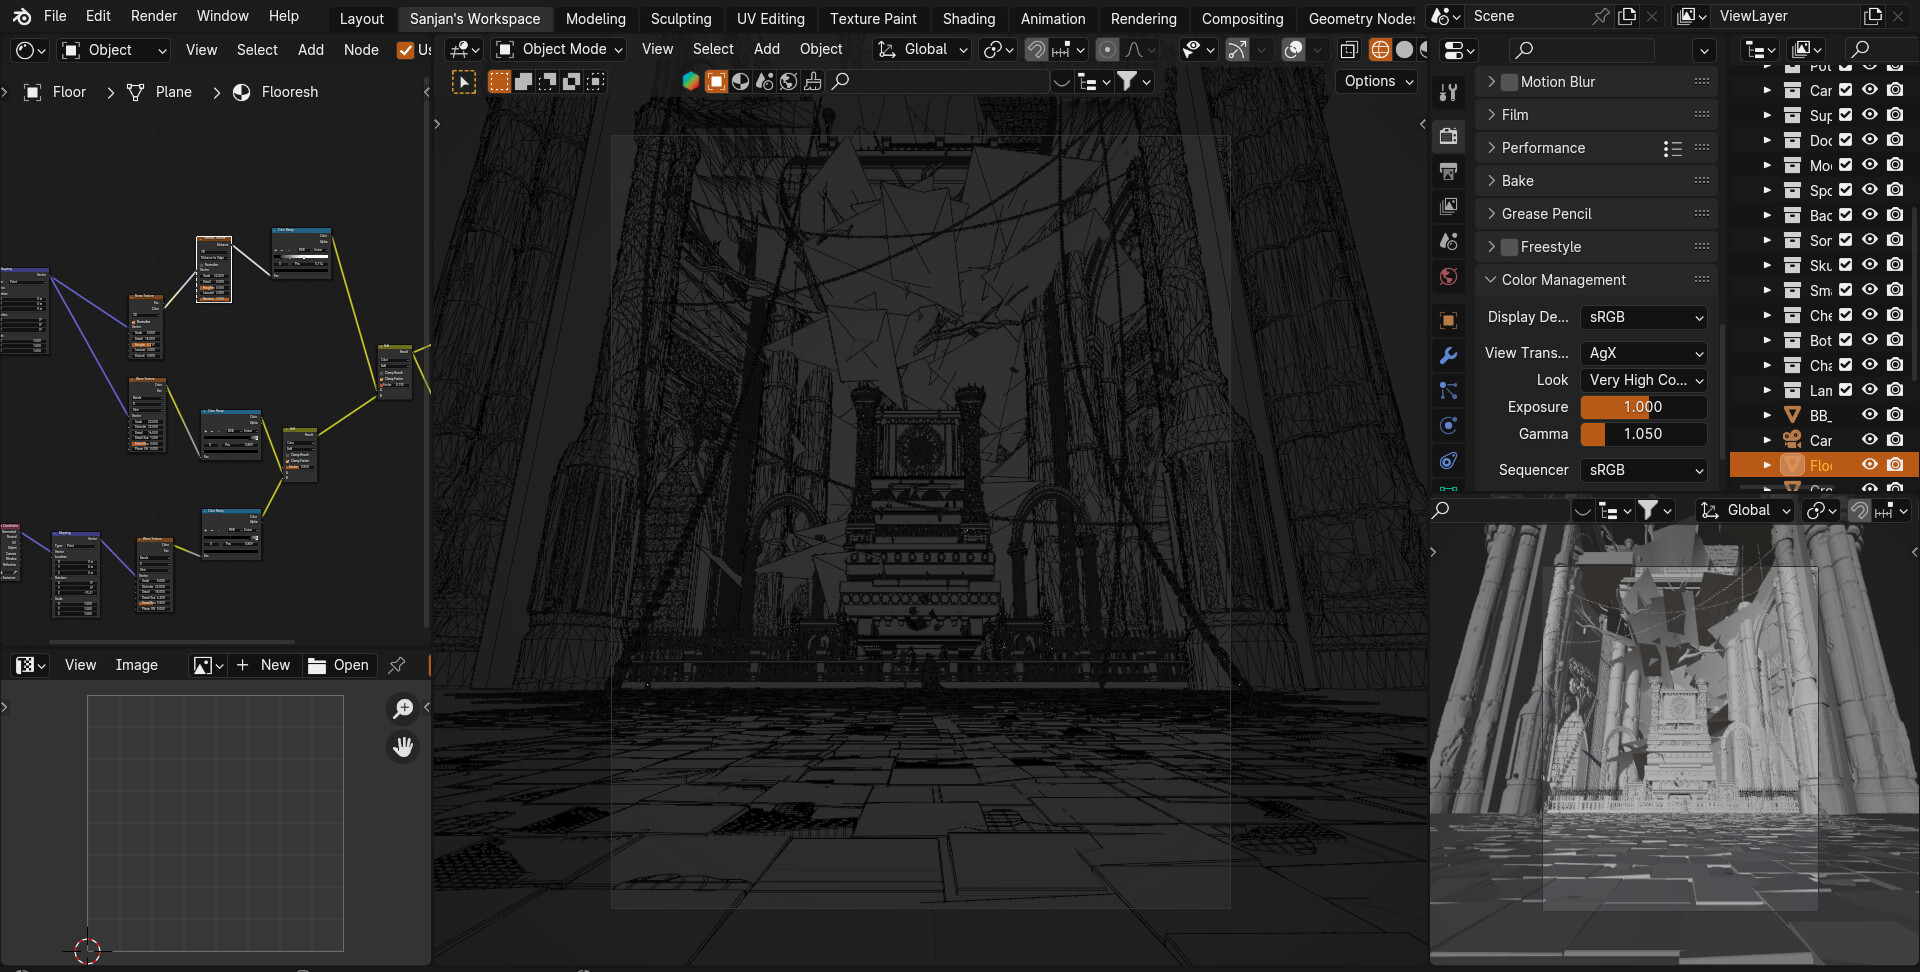Enable the Motion Blur checkbox
Viewport: 1920px width, 972px height.
(x=1509, y=82)
